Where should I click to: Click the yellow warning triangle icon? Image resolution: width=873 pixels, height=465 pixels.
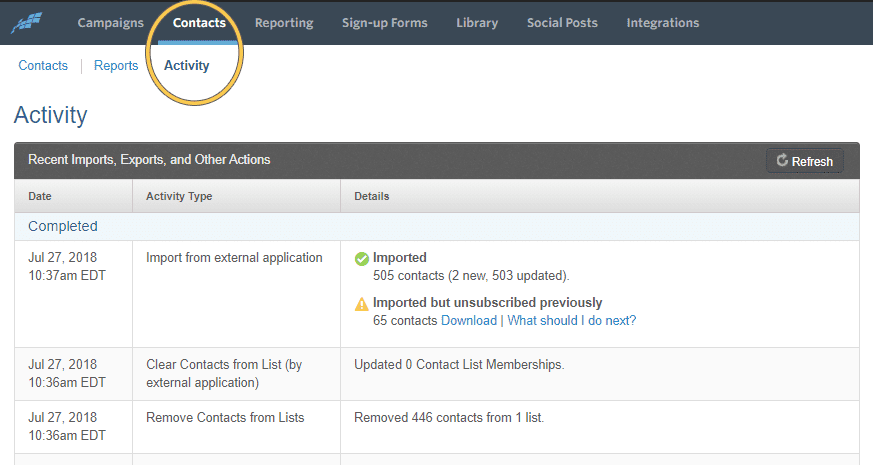[361, 304]
